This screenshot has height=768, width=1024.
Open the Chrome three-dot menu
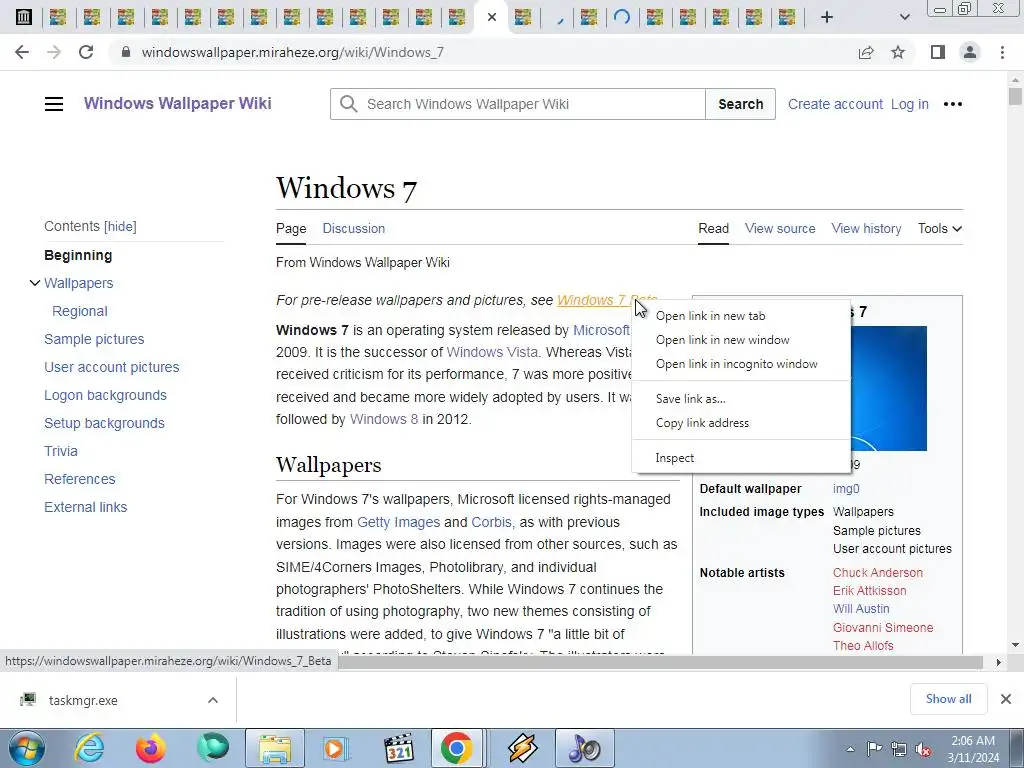point(1002,52)
